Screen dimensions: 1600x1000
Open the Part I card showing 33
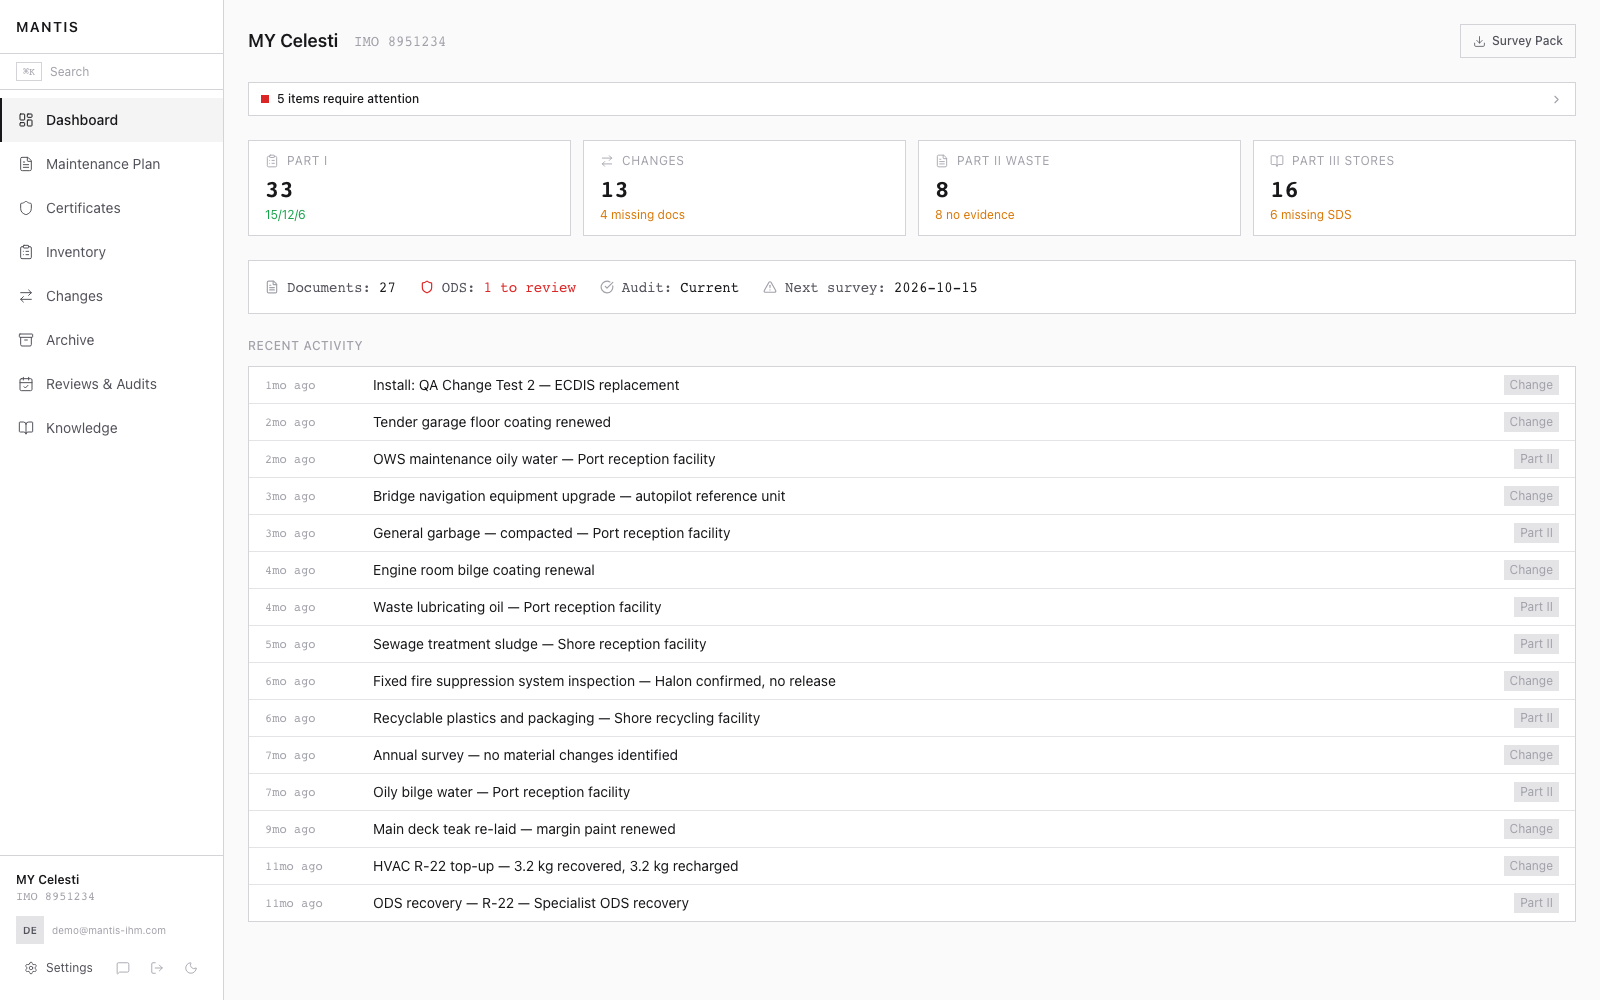tap(409, 188)
